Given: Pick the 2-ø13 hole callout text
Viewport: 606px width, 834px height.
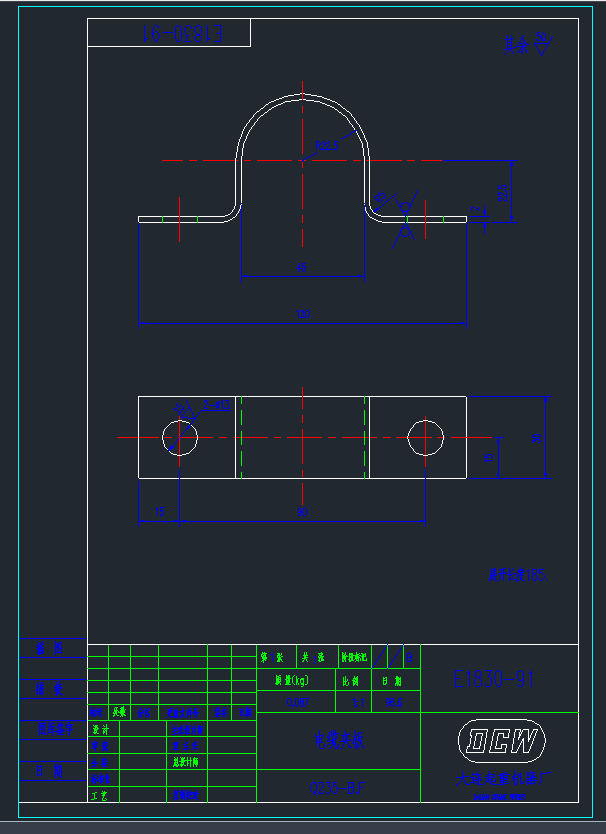Looking at the screenshot, I should (x=215, y=405).
